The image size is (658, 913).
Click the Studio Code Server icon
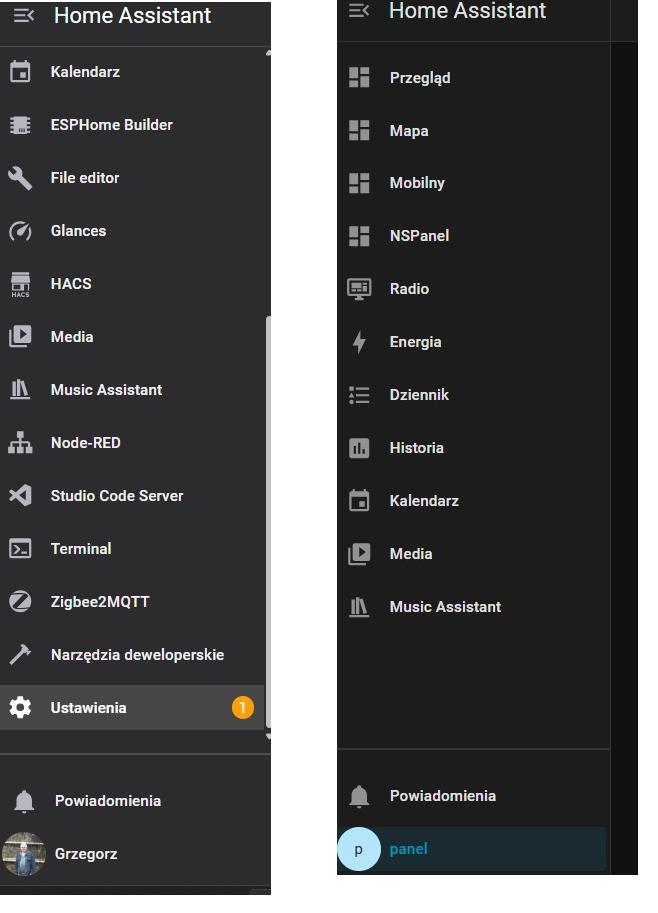20,496
